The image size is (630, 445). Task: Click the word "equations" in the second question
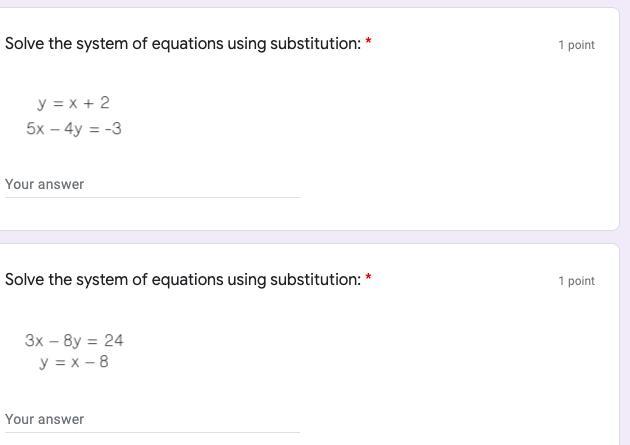[x=186, y=280]
